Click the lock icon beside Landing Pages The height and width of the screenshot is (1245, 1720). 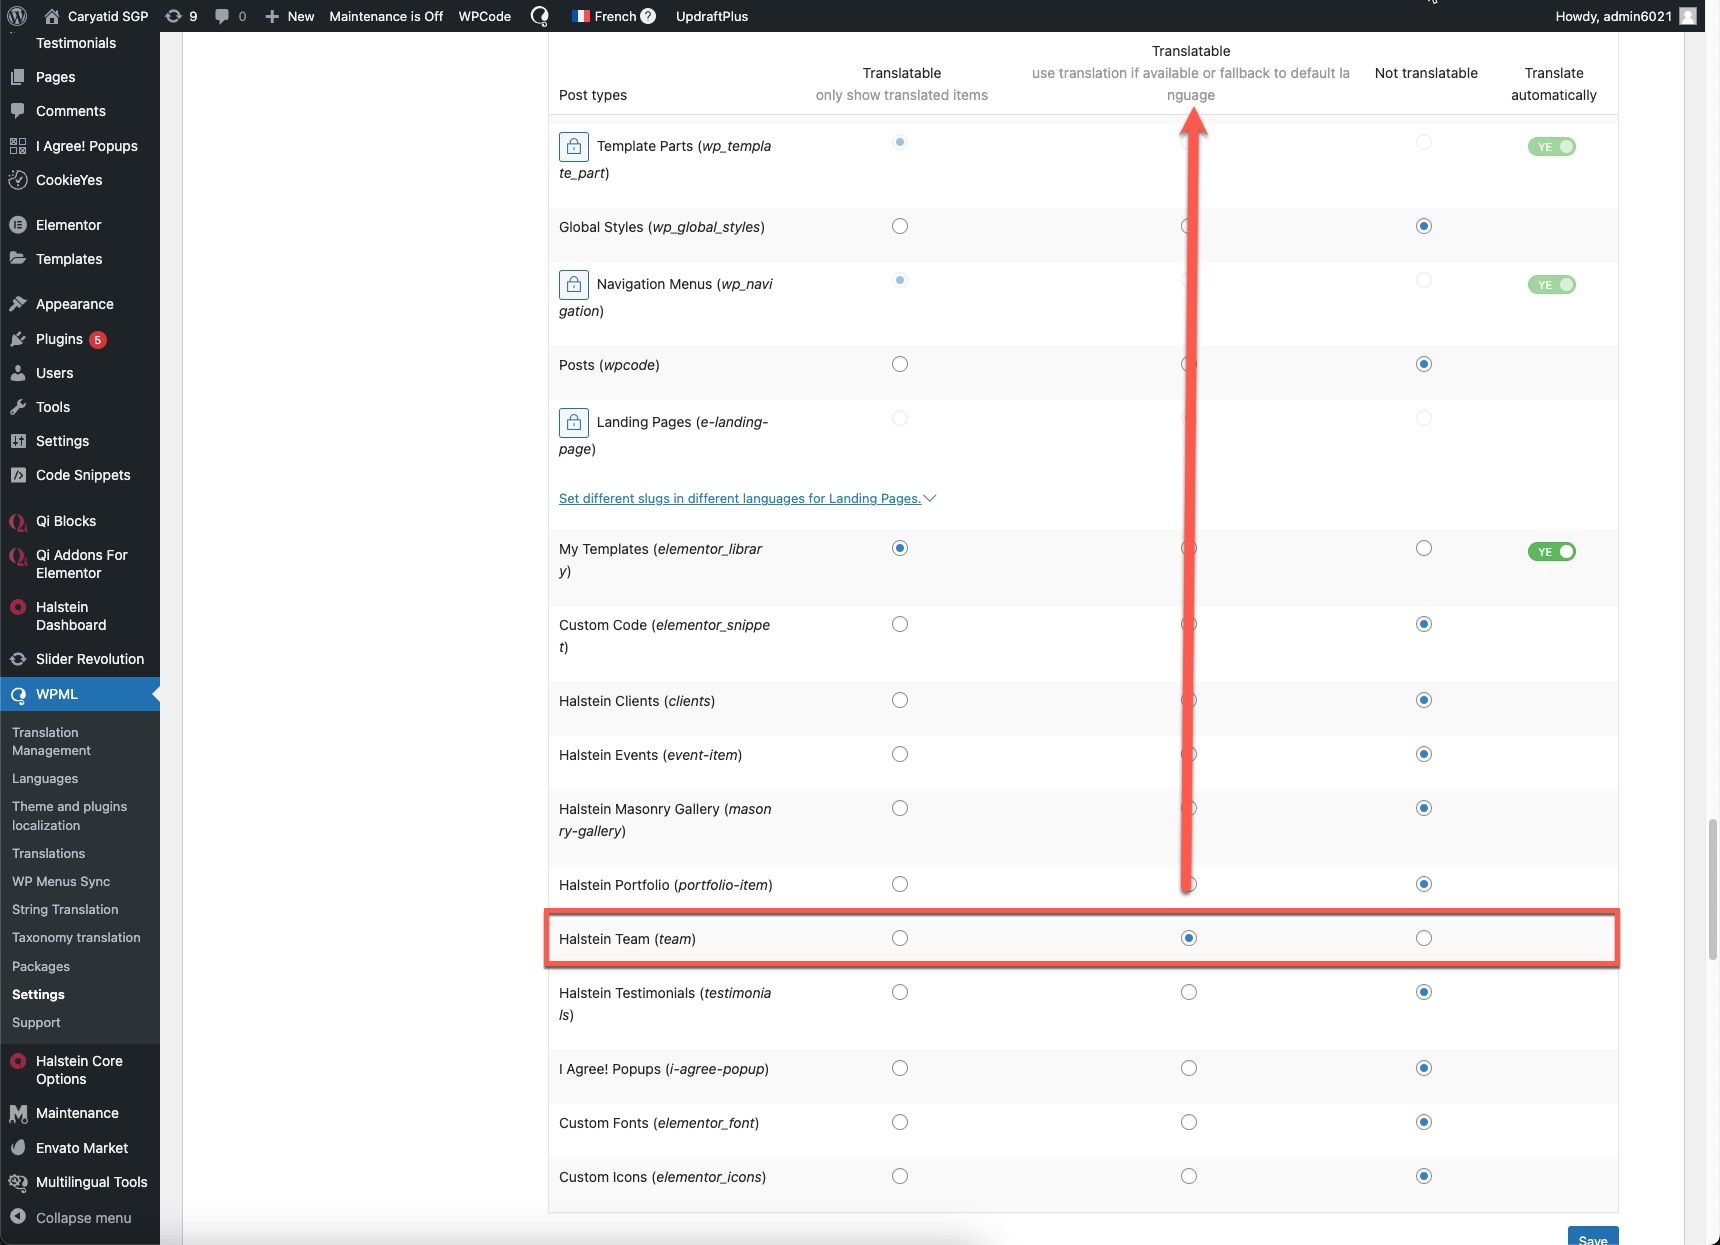(574, 423)
